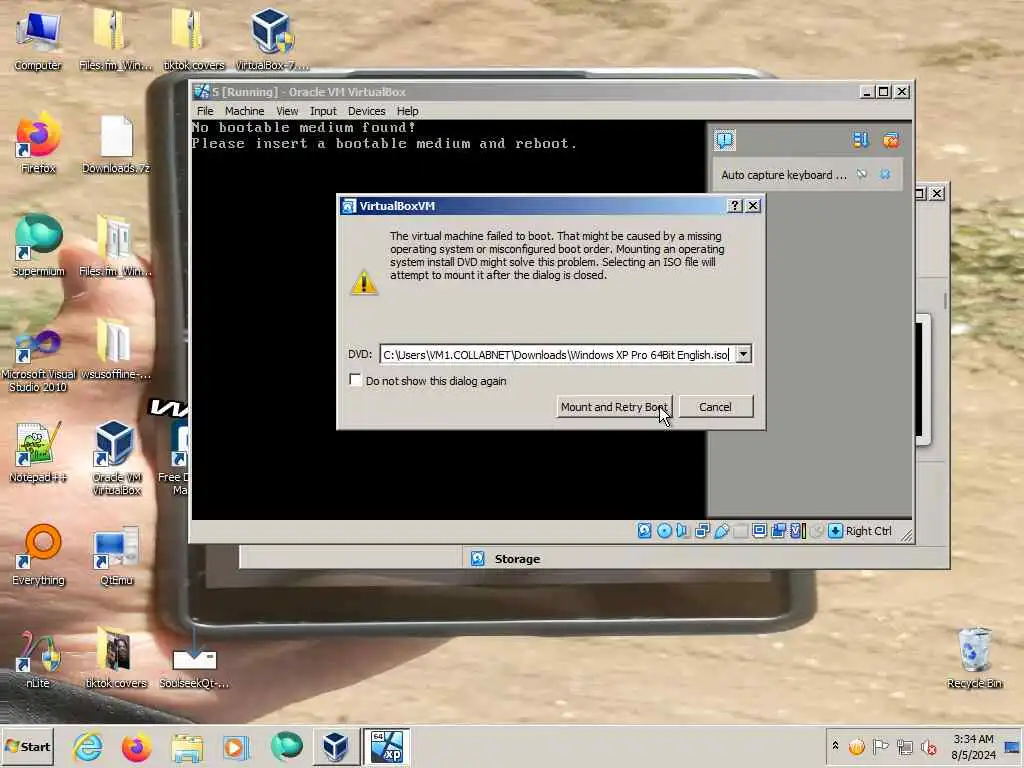Click the mouse integration status icon
This screenshot has width=1024, height=768.
816,531
